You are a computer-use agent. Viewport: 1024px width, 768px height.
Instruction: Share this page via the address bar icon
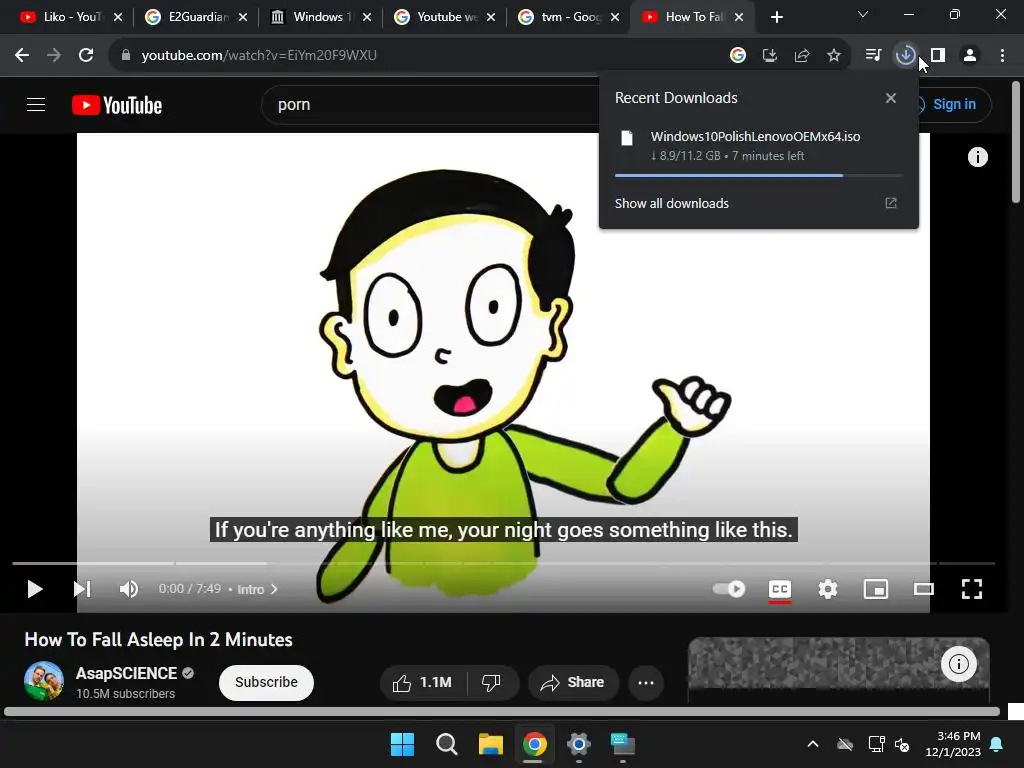coord(802,56)
